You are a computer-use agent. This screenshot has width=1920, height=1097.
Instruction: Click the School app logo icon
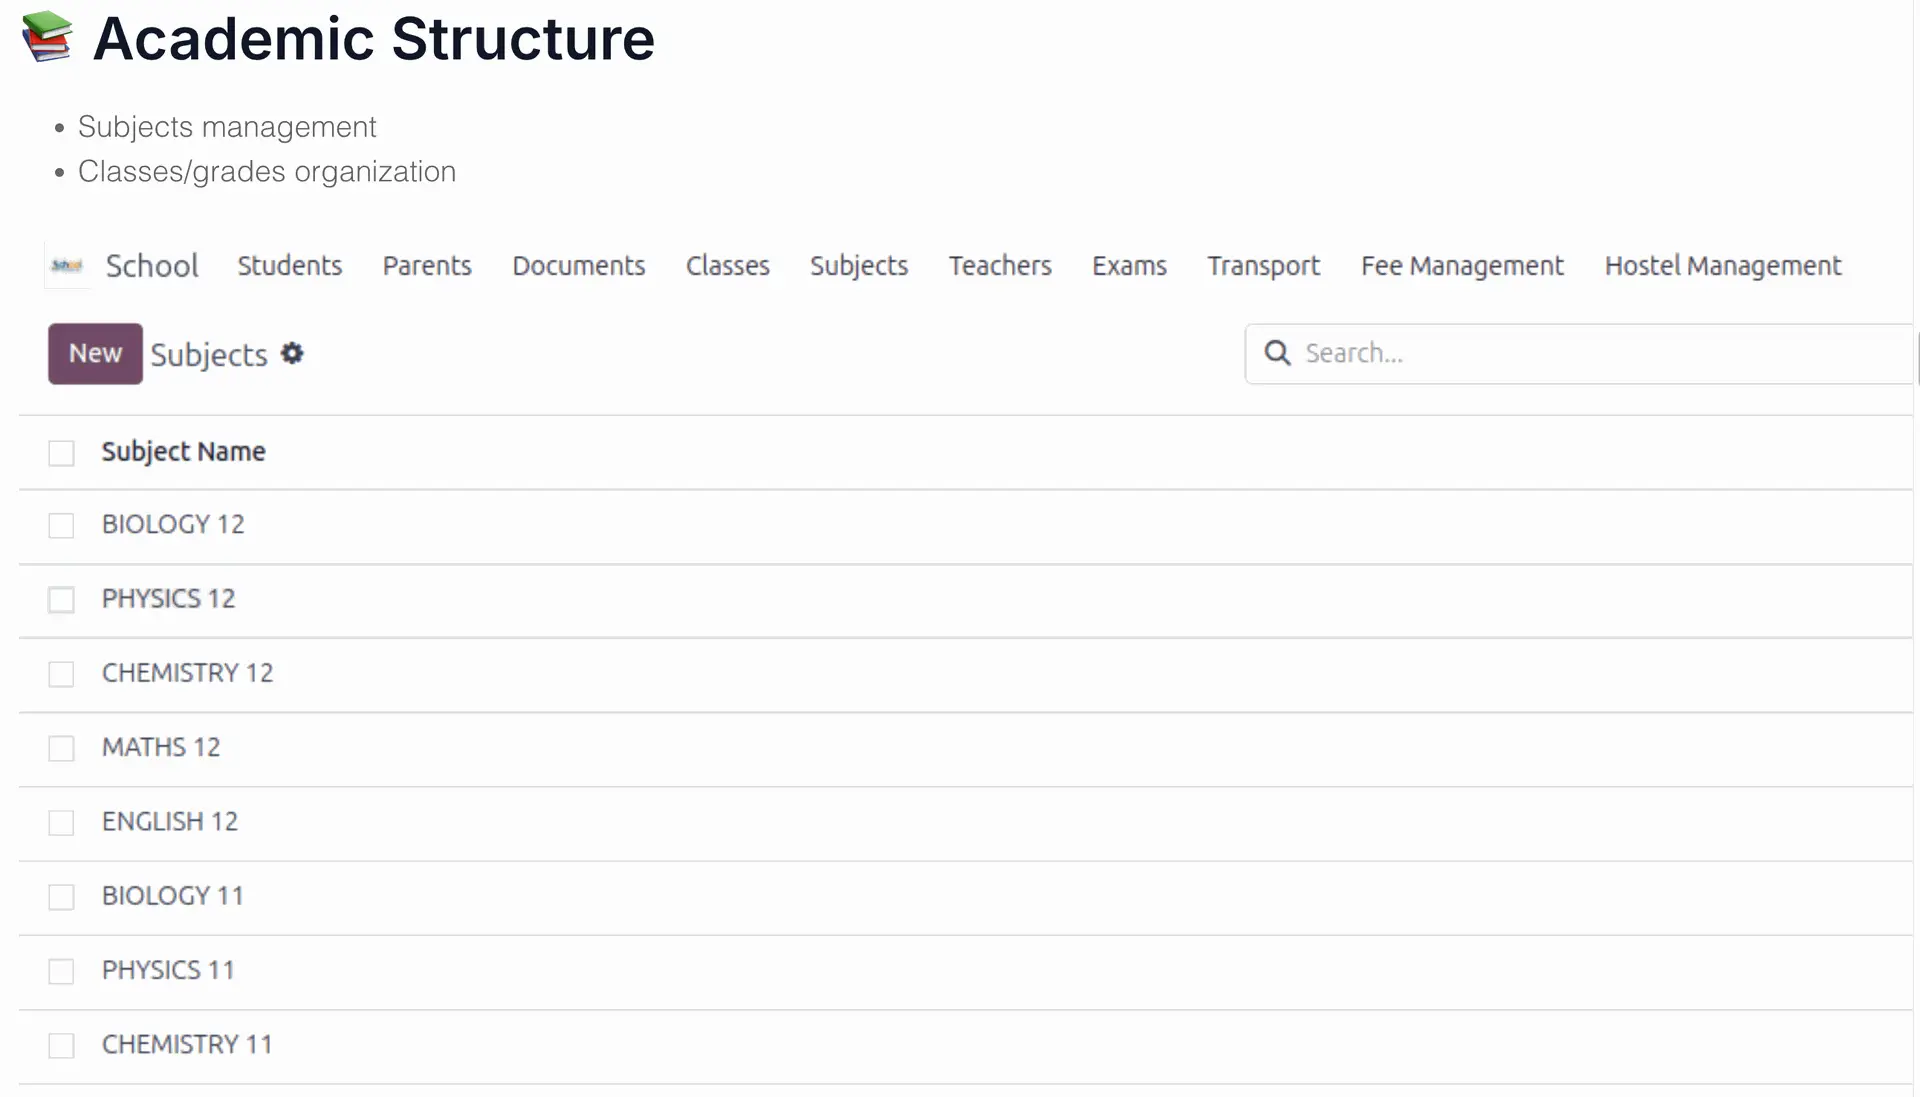tap(67, 266)
